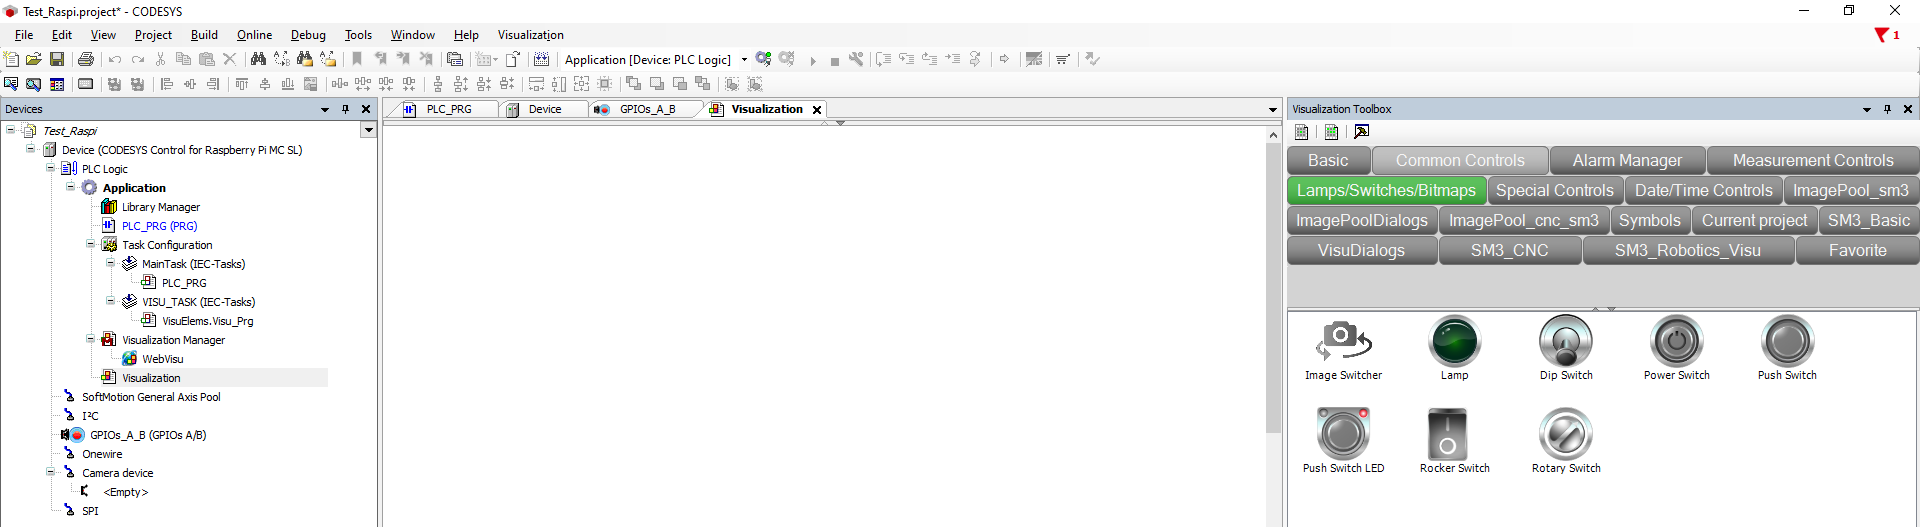Select the Image Switcher element
This screenshot has width=1920, height=527.
[1343, 343]
